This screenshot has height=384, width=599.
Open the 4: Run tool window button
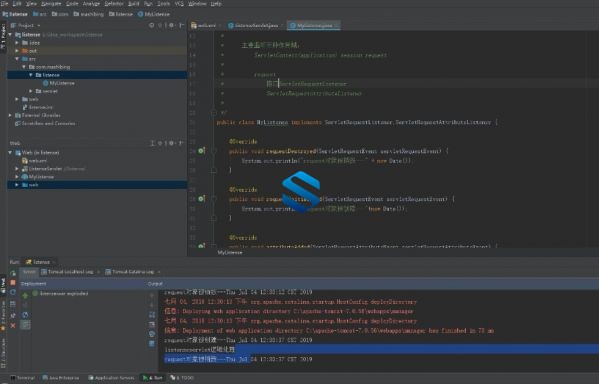click(x=152, y=378)
